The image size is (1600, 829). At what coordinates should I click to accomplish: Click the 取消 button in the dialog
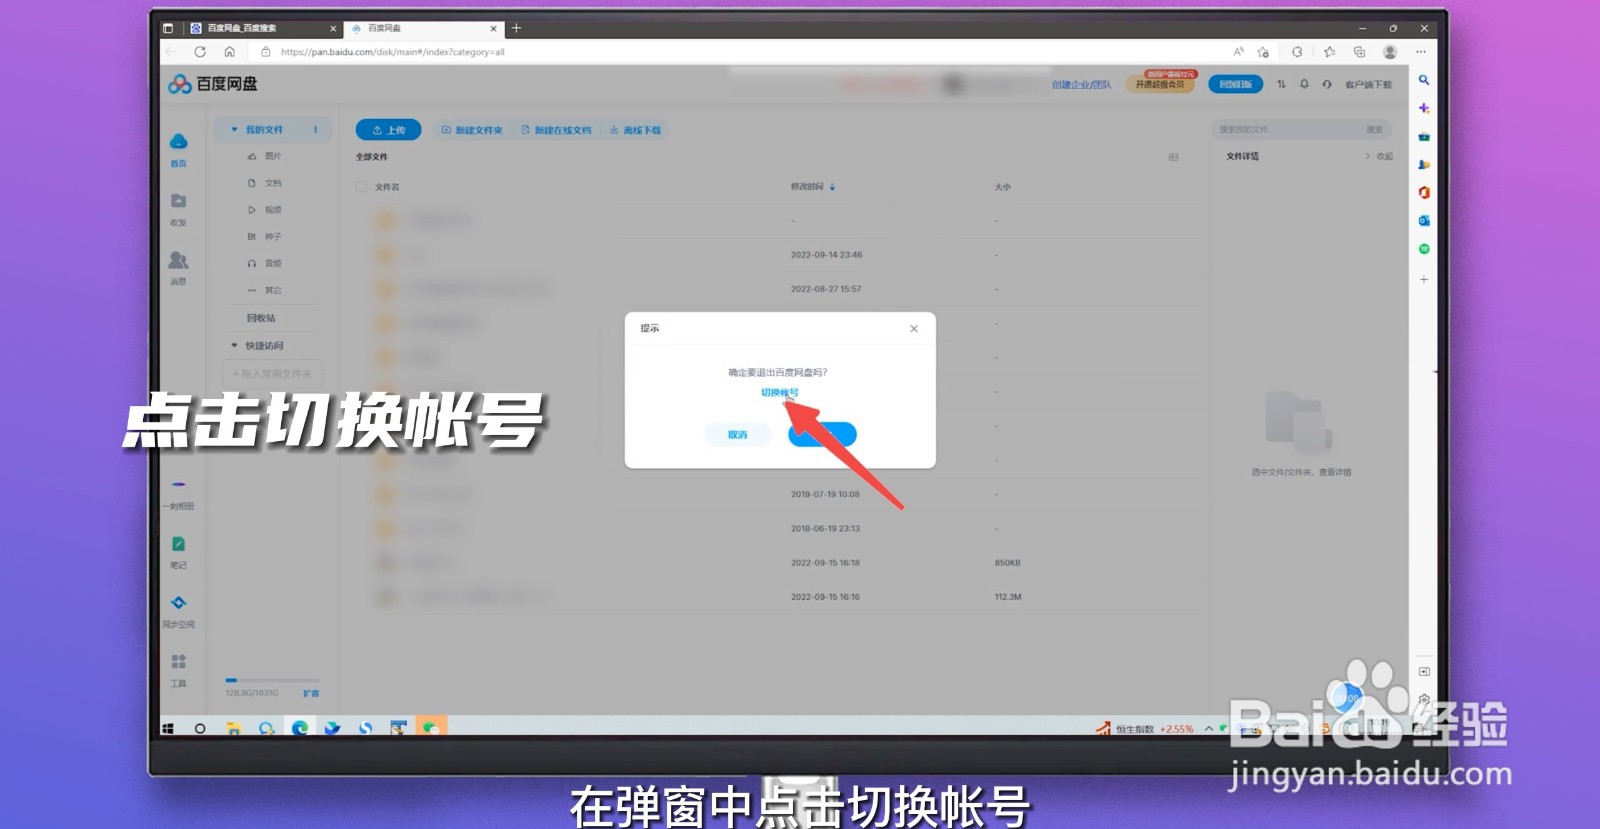(738, 434)
